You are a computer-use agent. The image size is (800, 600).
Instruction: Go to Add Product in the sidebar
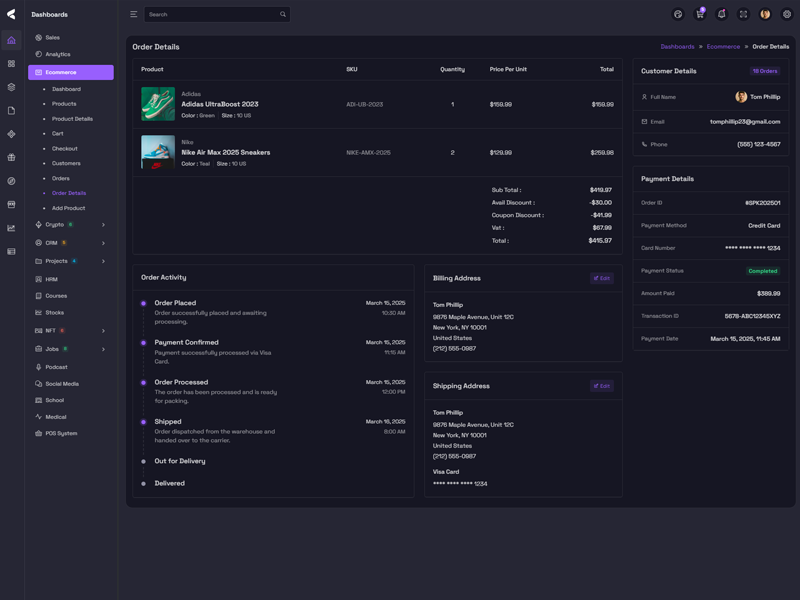68,208
